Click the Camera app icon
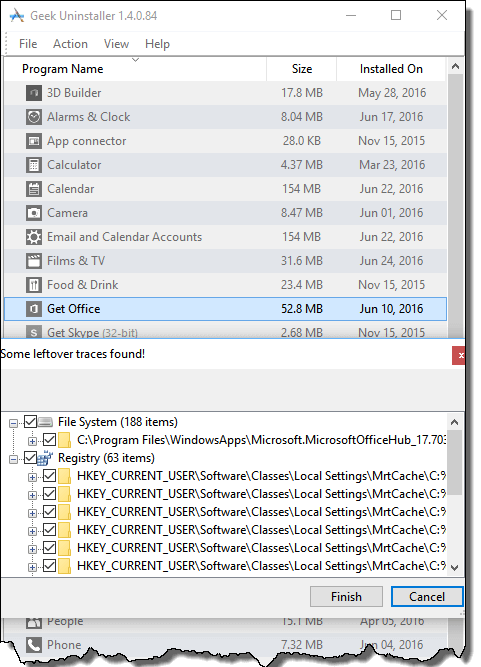 (x=34, y=213)
